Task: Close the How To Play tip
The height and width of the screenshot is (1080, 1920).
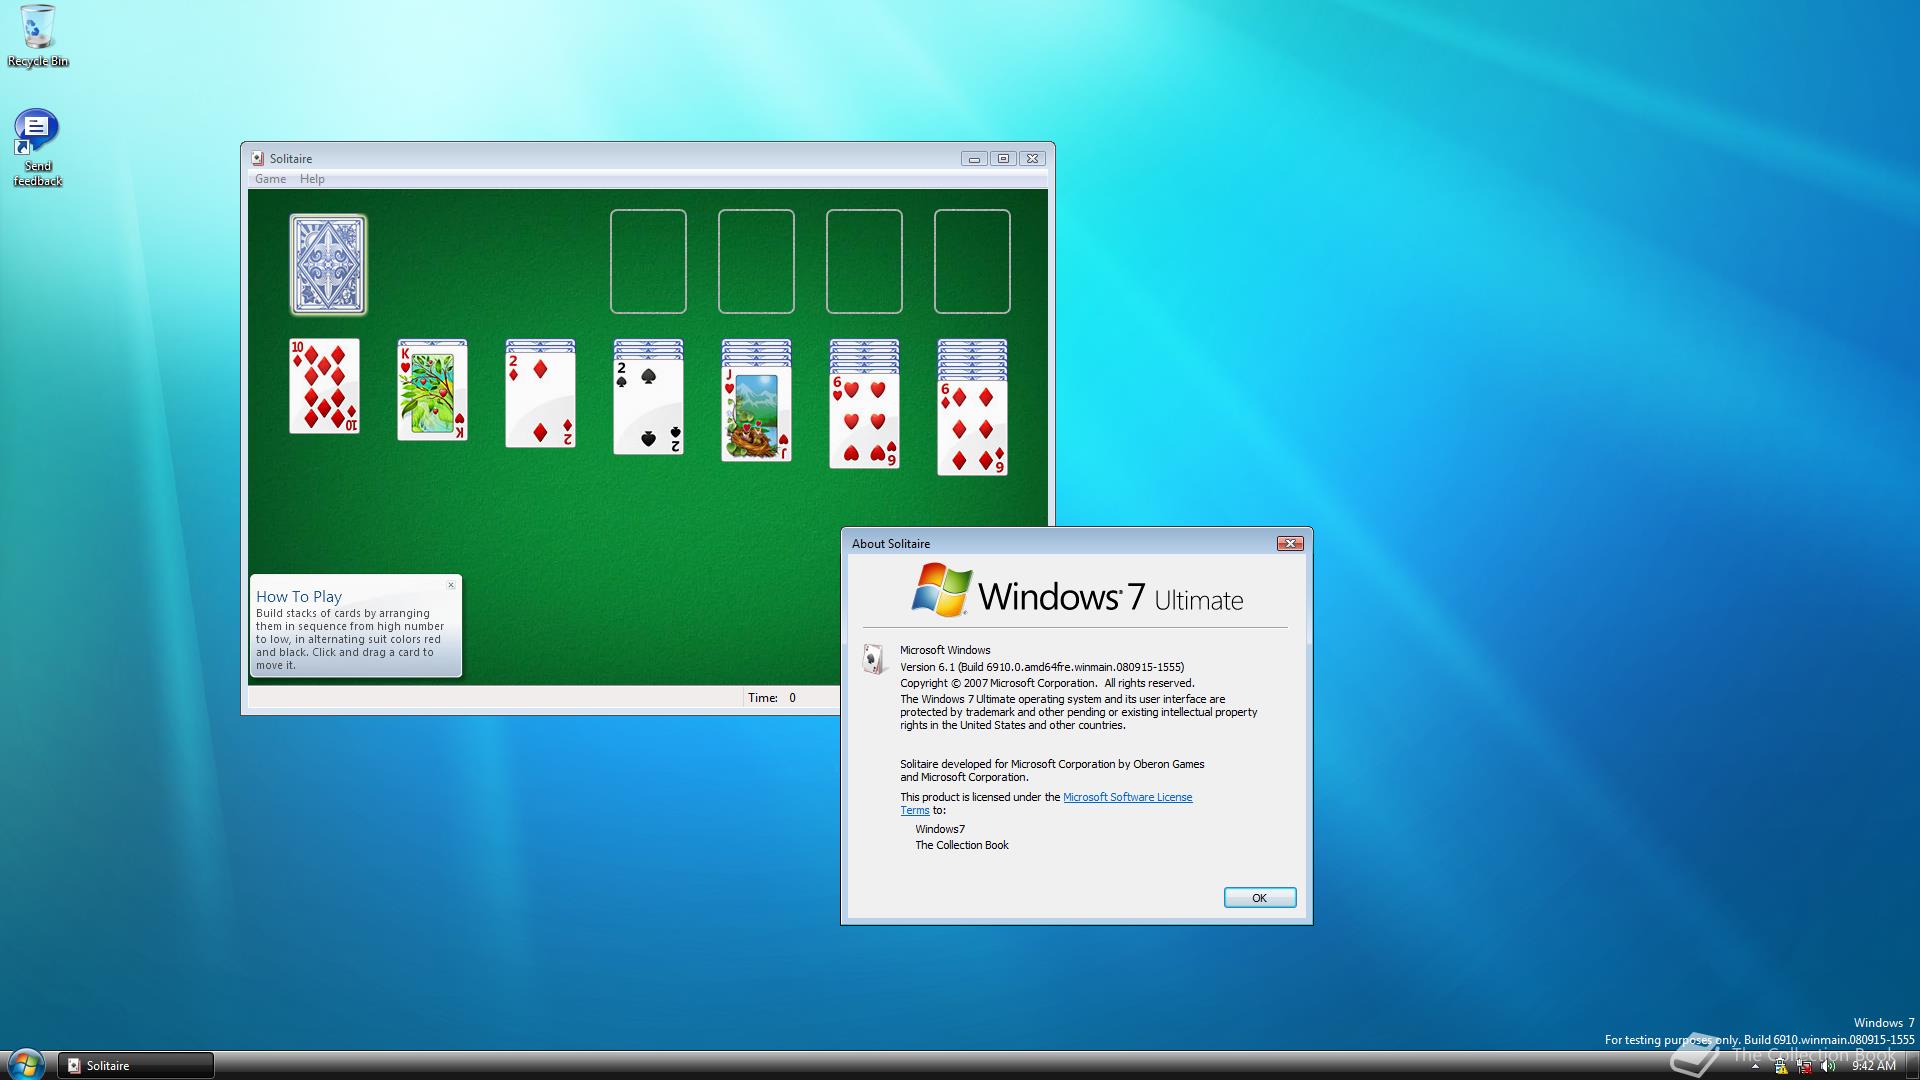Action: 451,585
